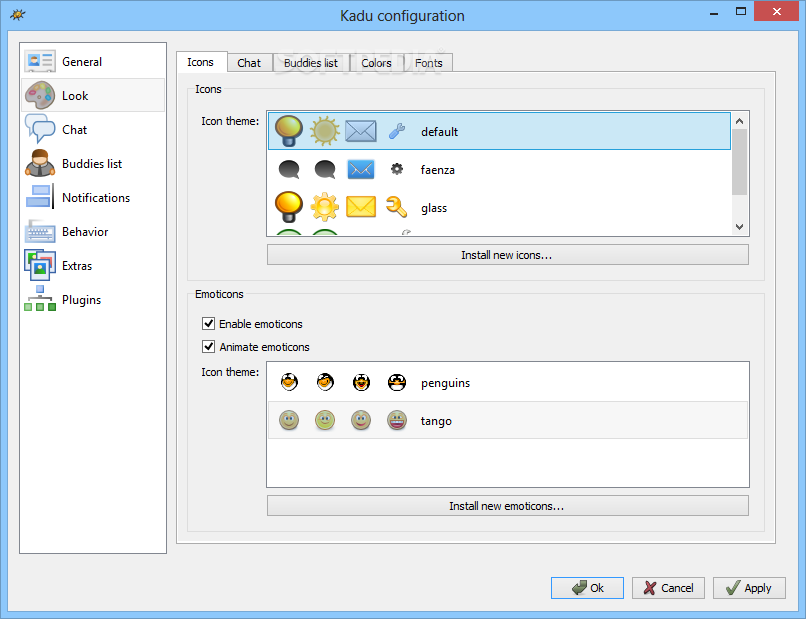This screenshot has height=619, width=806.
Task: Click Install new emoticons button
Action: (507, 506)
